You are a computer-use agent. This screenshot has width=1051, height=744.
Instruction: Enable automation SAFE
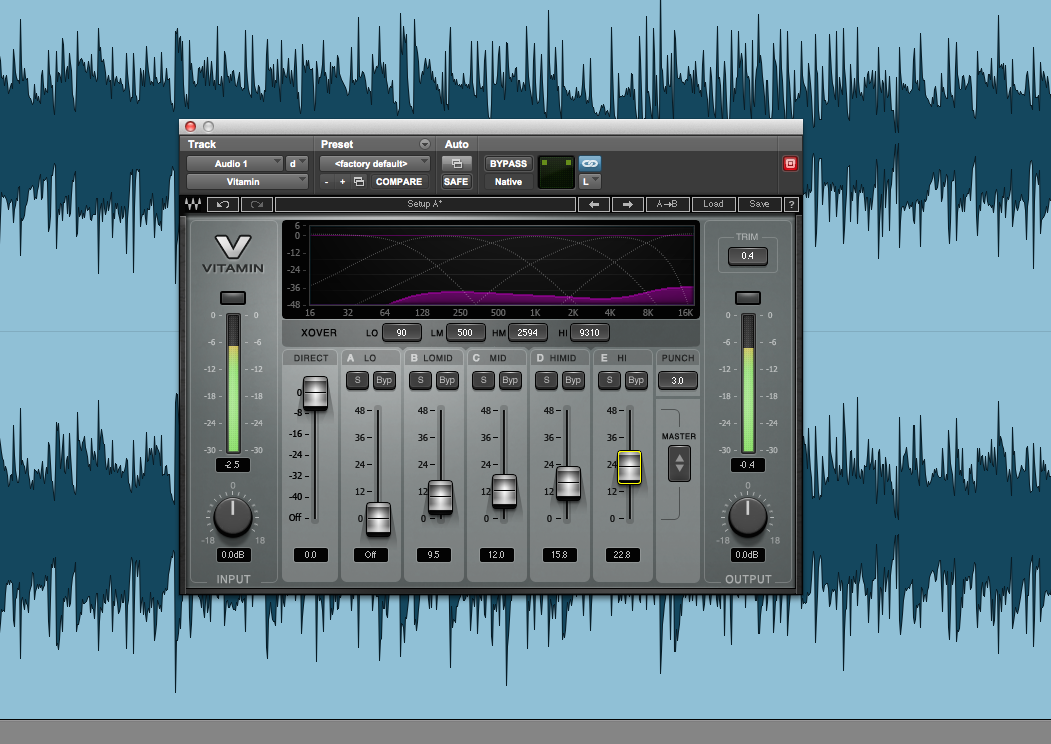click(456, 182)
